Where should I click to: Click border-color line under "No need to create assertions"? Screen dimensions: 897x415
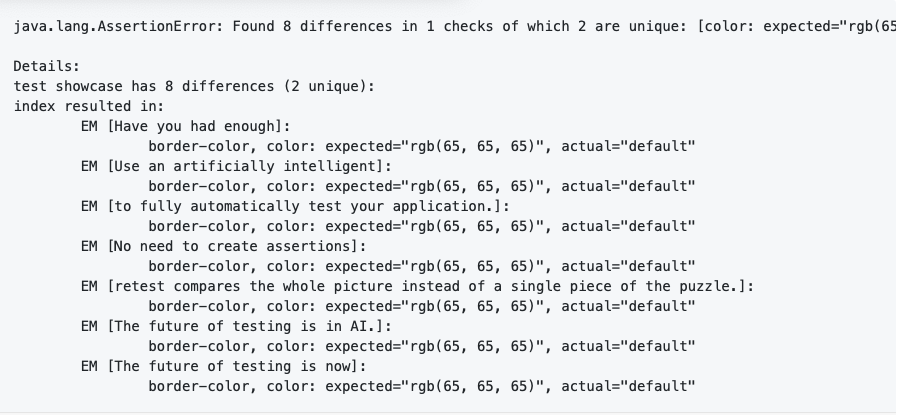pyautogui.click(x=421, y=266)
